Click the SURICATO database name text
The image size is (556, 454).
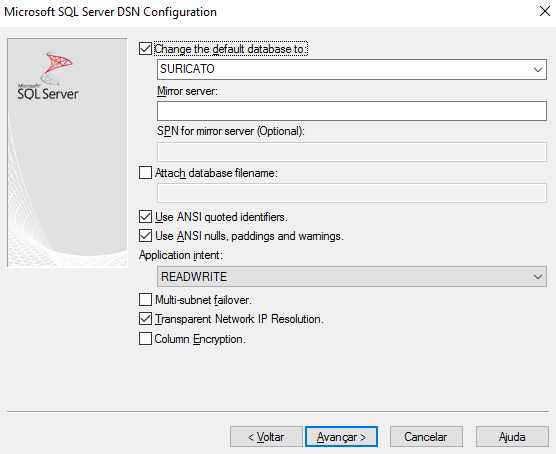point(187,69)
